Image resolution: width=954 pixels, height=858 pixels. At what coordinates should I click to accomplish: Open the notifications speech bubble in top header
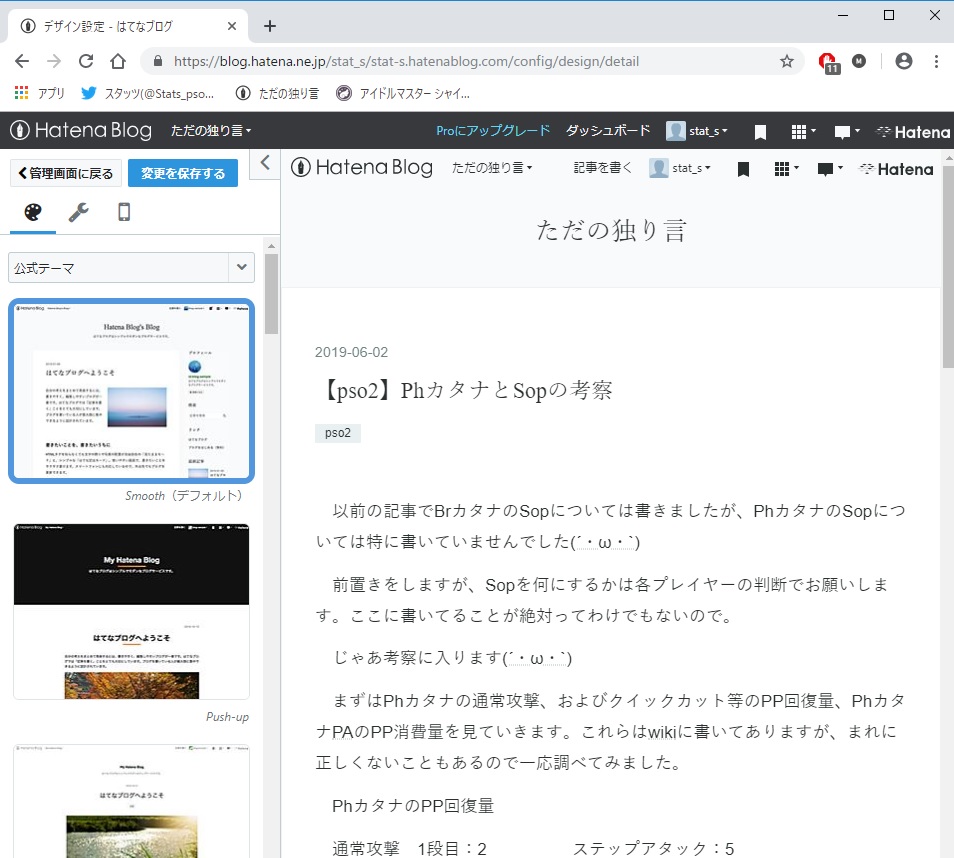(x=847, y=131)
